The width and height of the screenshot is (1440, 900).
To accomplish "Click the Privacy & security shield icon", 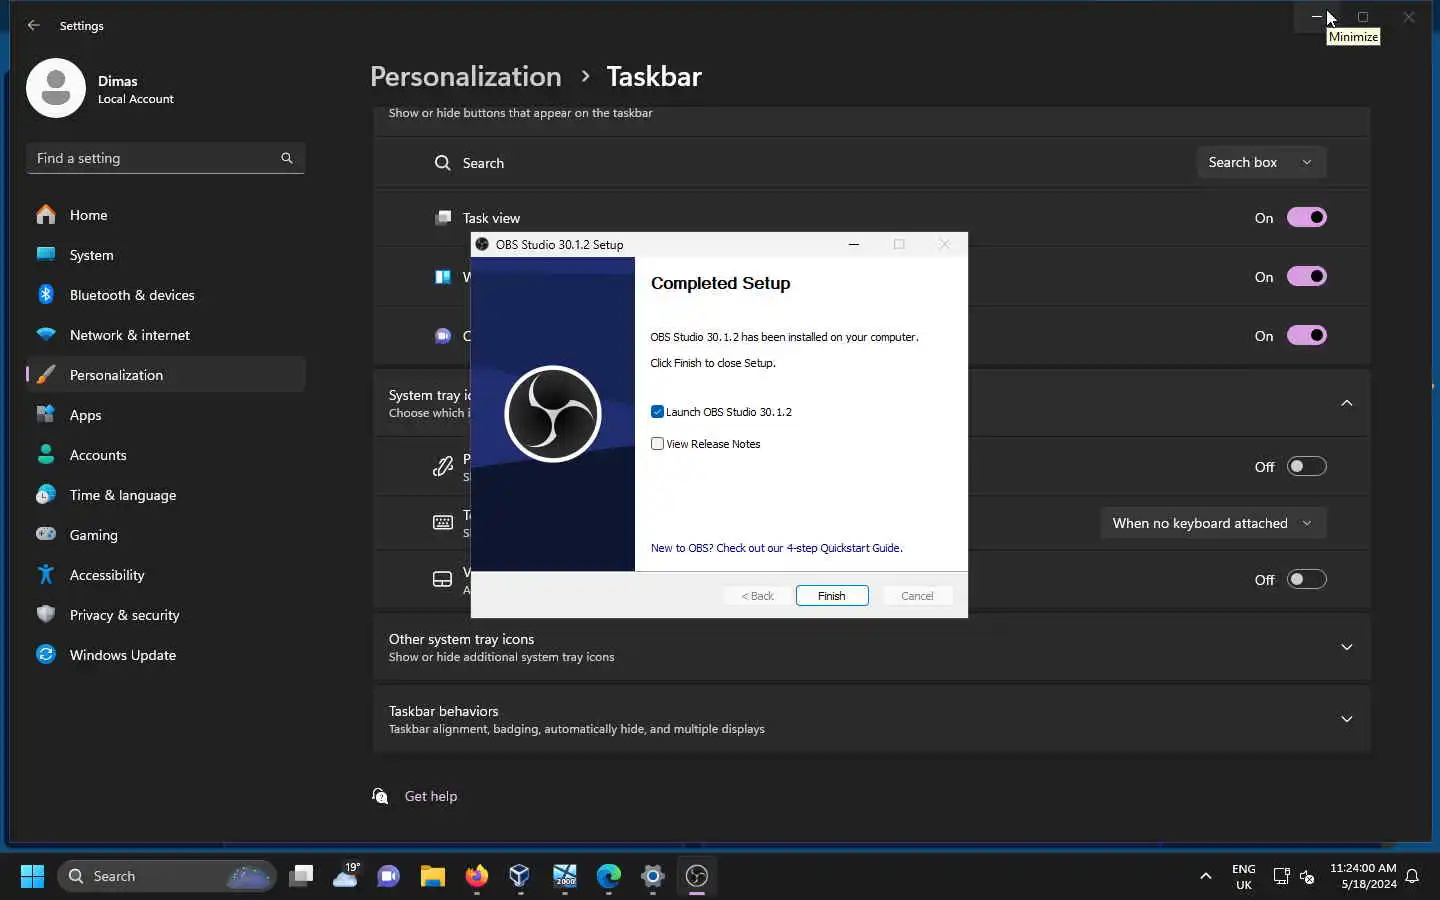I will [46, 615].
